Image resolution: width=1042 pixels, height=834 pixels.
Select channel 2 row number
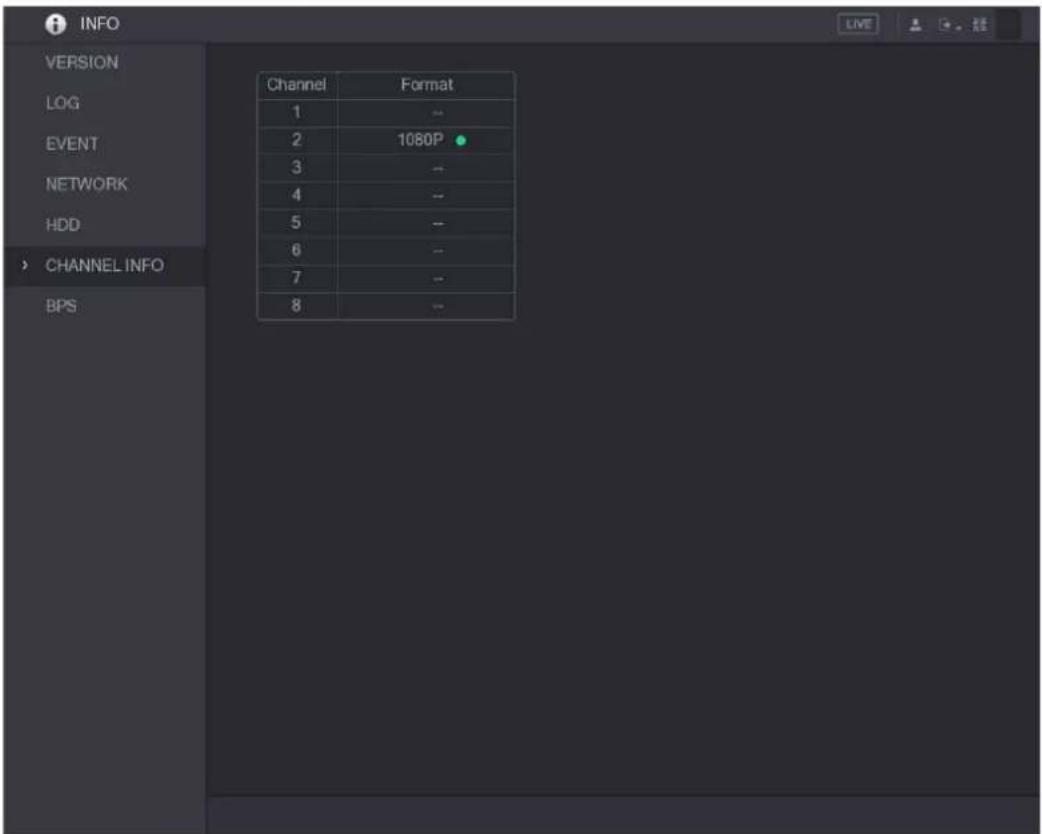(x=296, y=140)
